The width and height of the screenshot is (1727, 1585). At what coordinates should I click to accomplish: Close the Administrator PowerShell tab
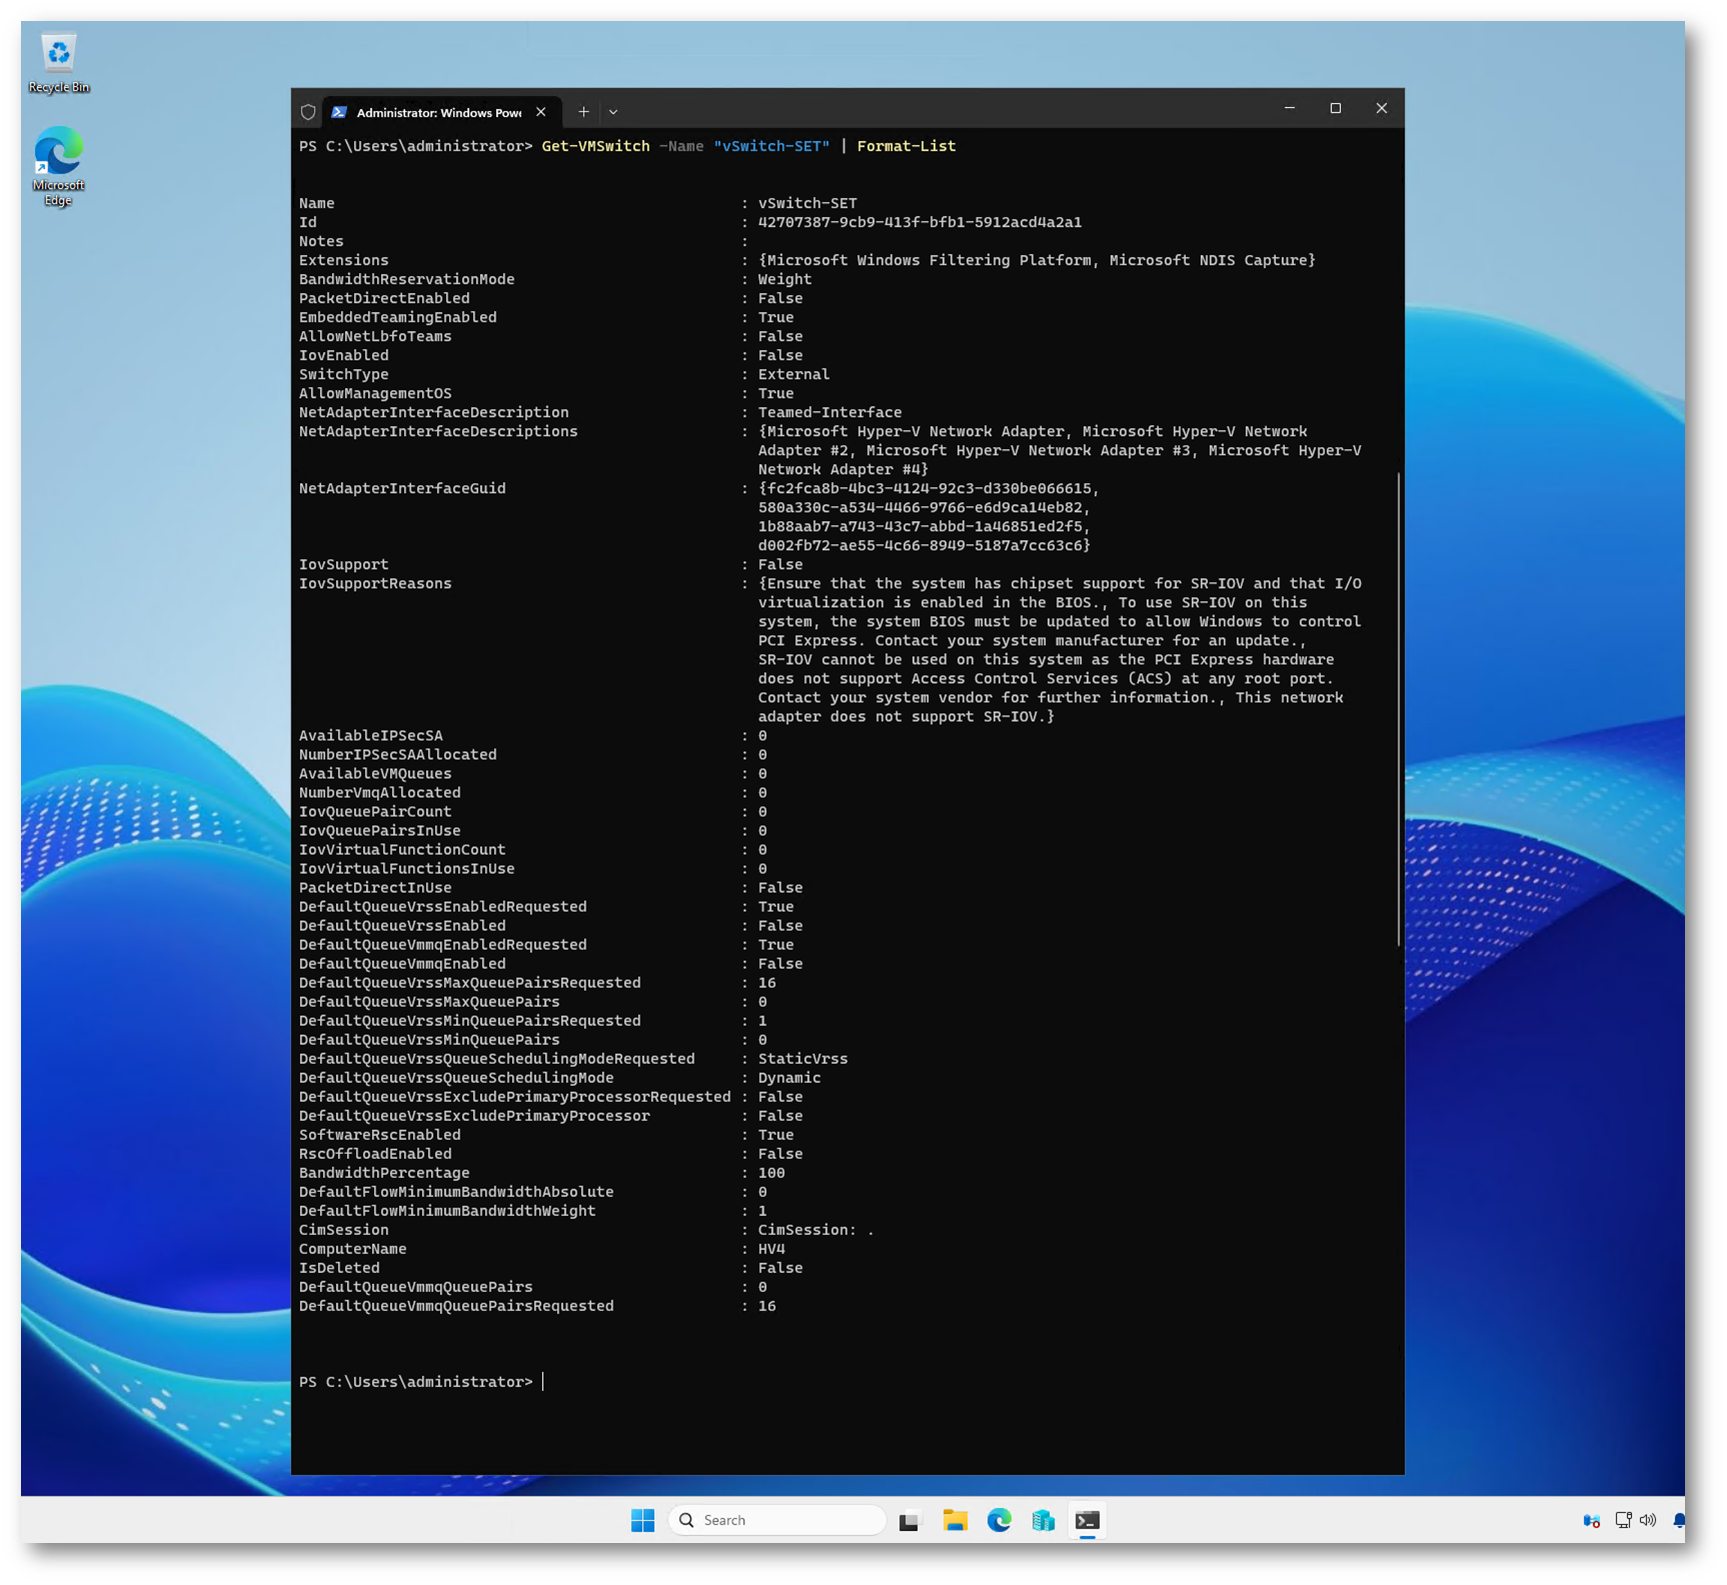point(541,112)
